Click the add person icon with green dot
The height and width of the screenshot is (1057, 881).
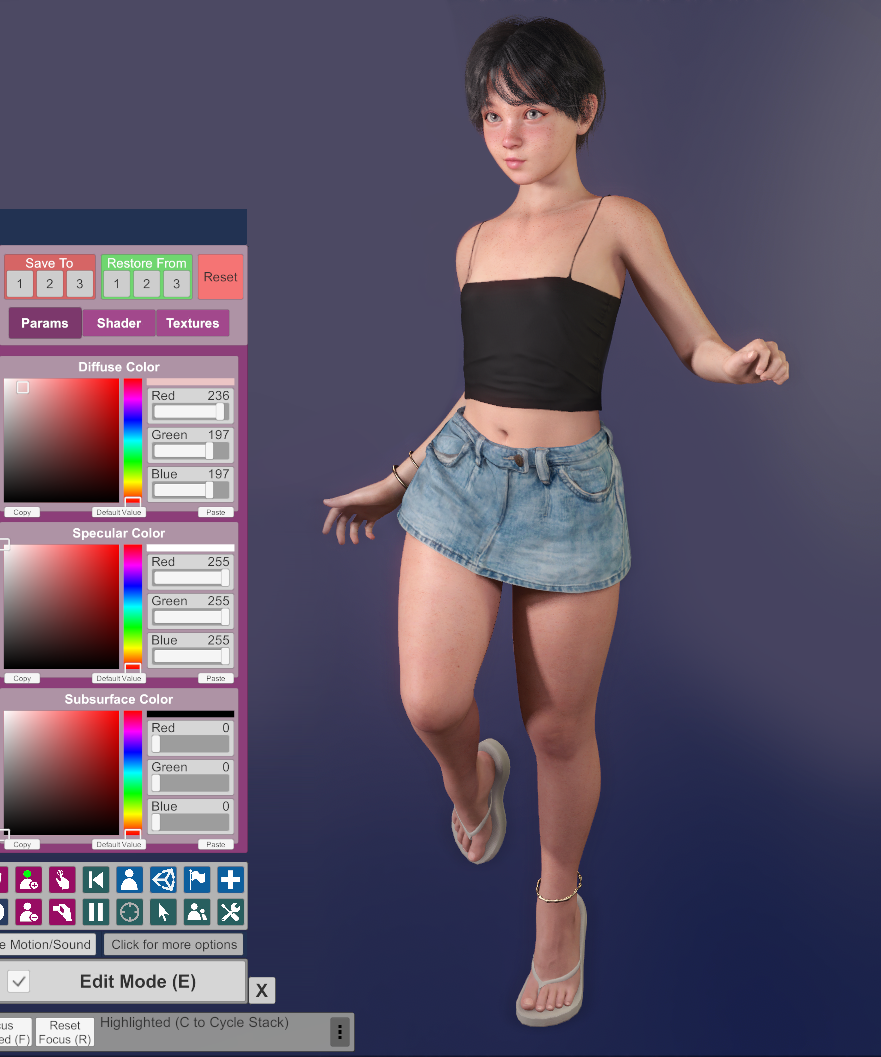[x=28, y=880]
